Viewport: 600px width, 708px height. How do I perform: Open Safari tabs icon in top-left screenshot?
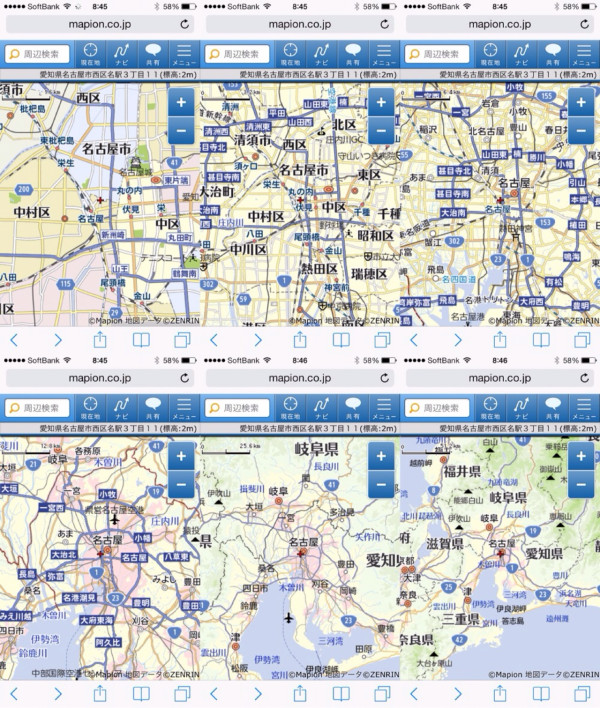point(183,340)
